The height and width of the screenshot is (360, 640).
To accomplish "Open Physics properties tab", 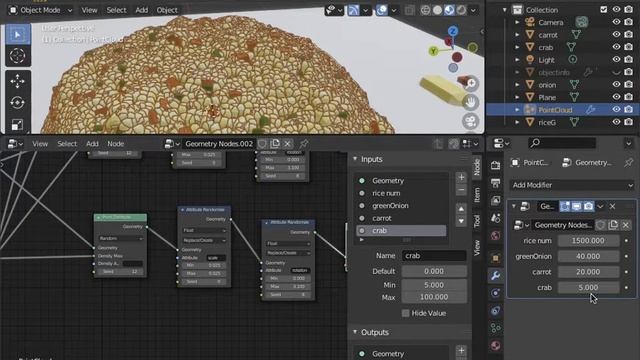I will coord(496,311).
